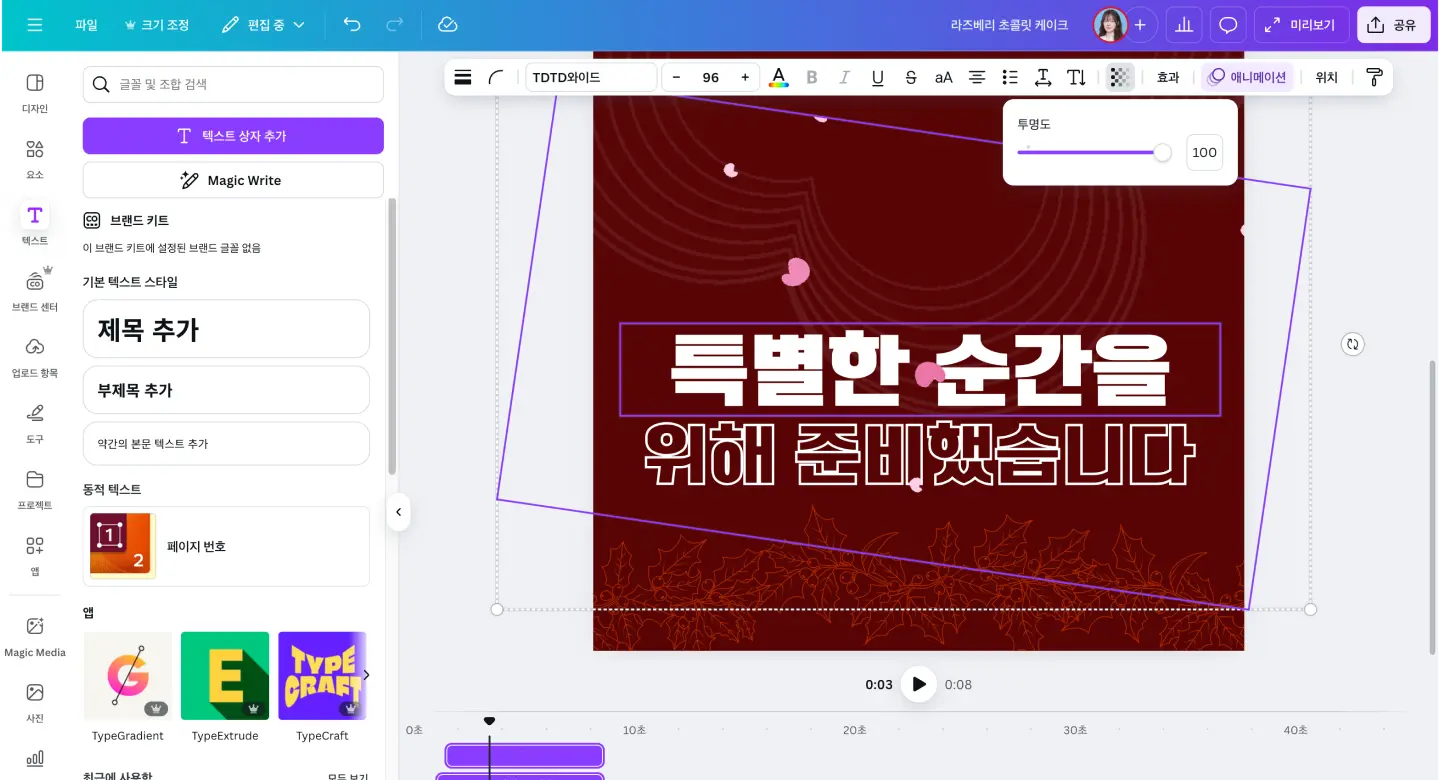Switch to the 요소 sidebar tab
Viewport: 1440px width, 780px height.
coord(35,159)
